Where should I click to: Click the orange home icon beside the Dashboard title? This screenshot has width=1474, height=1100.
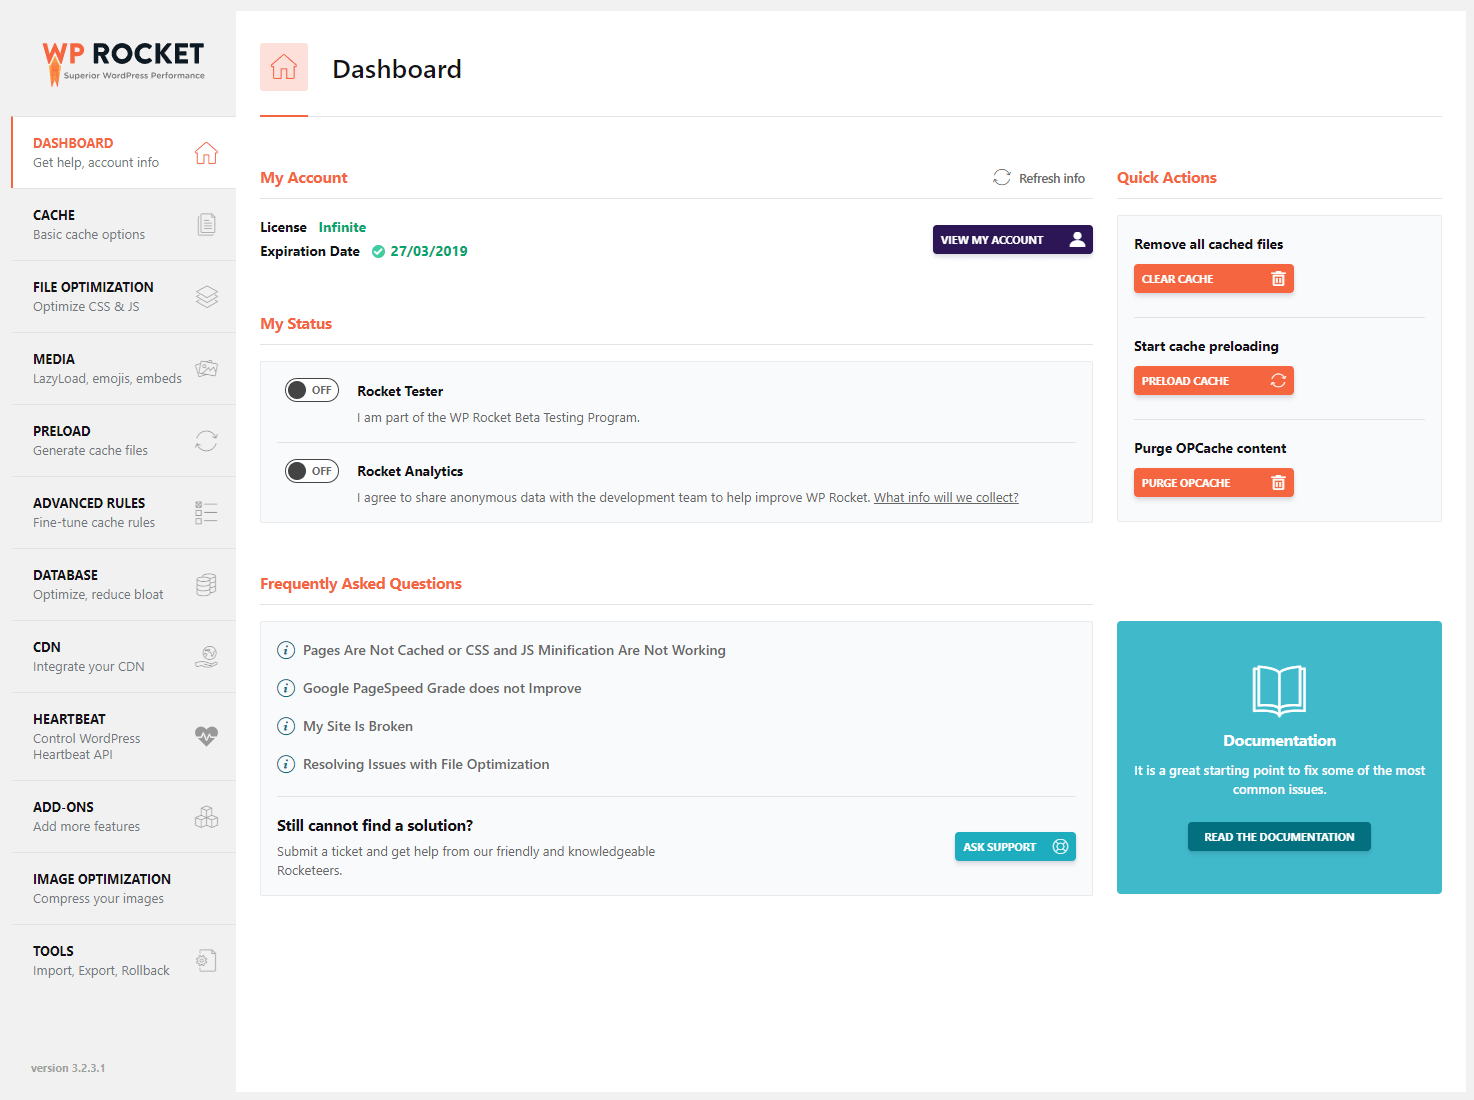(284, 67)
